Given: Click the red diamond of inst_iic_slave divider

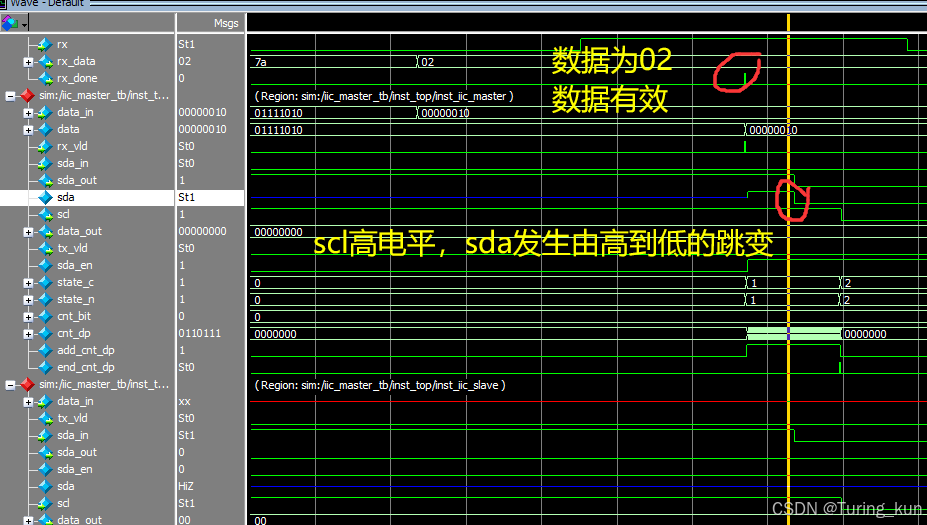Looking at the screenshot, I should pyautogui.click(x=27, y=384).
